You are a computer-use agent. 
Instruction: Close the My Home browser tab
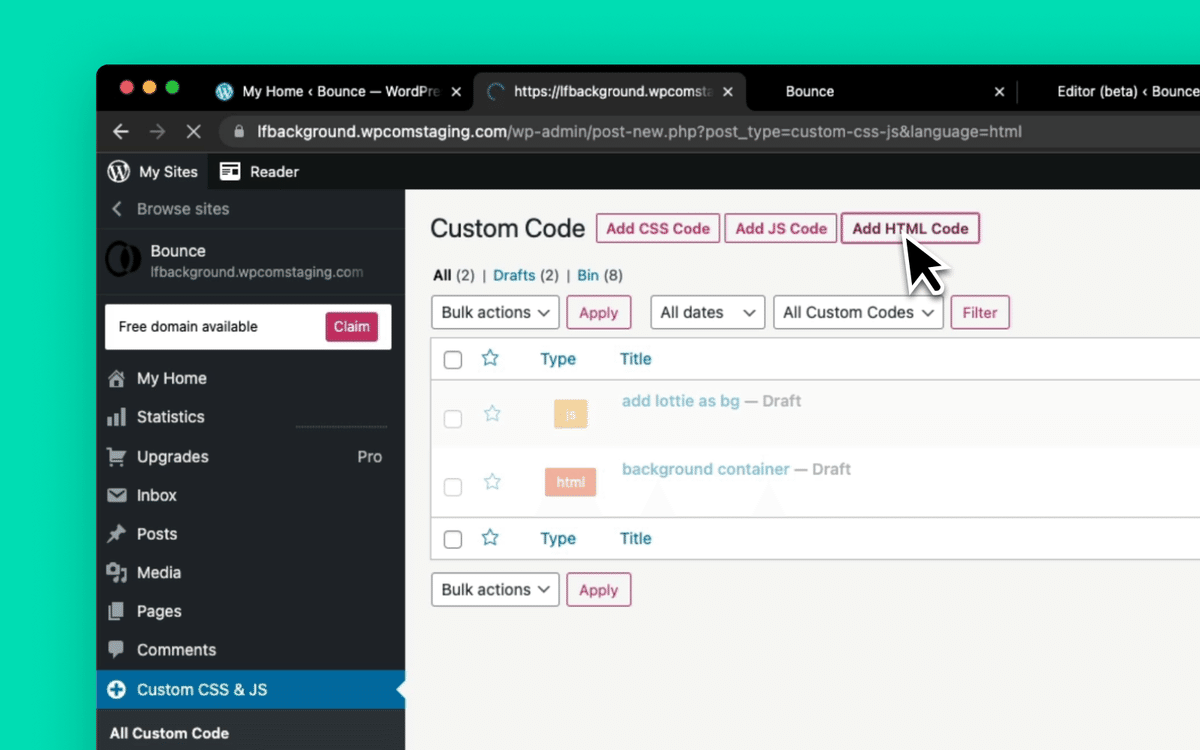(456, 91)
